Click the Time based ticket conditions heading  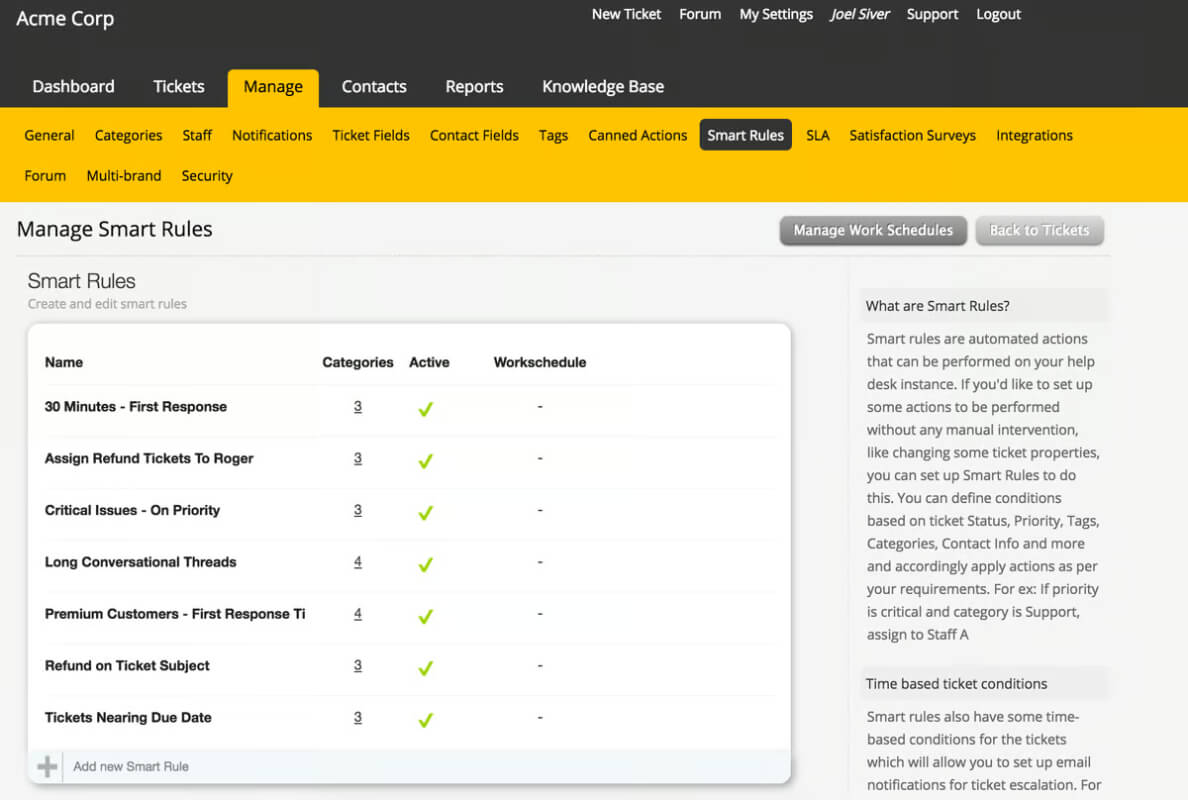(x=956, y=683)
